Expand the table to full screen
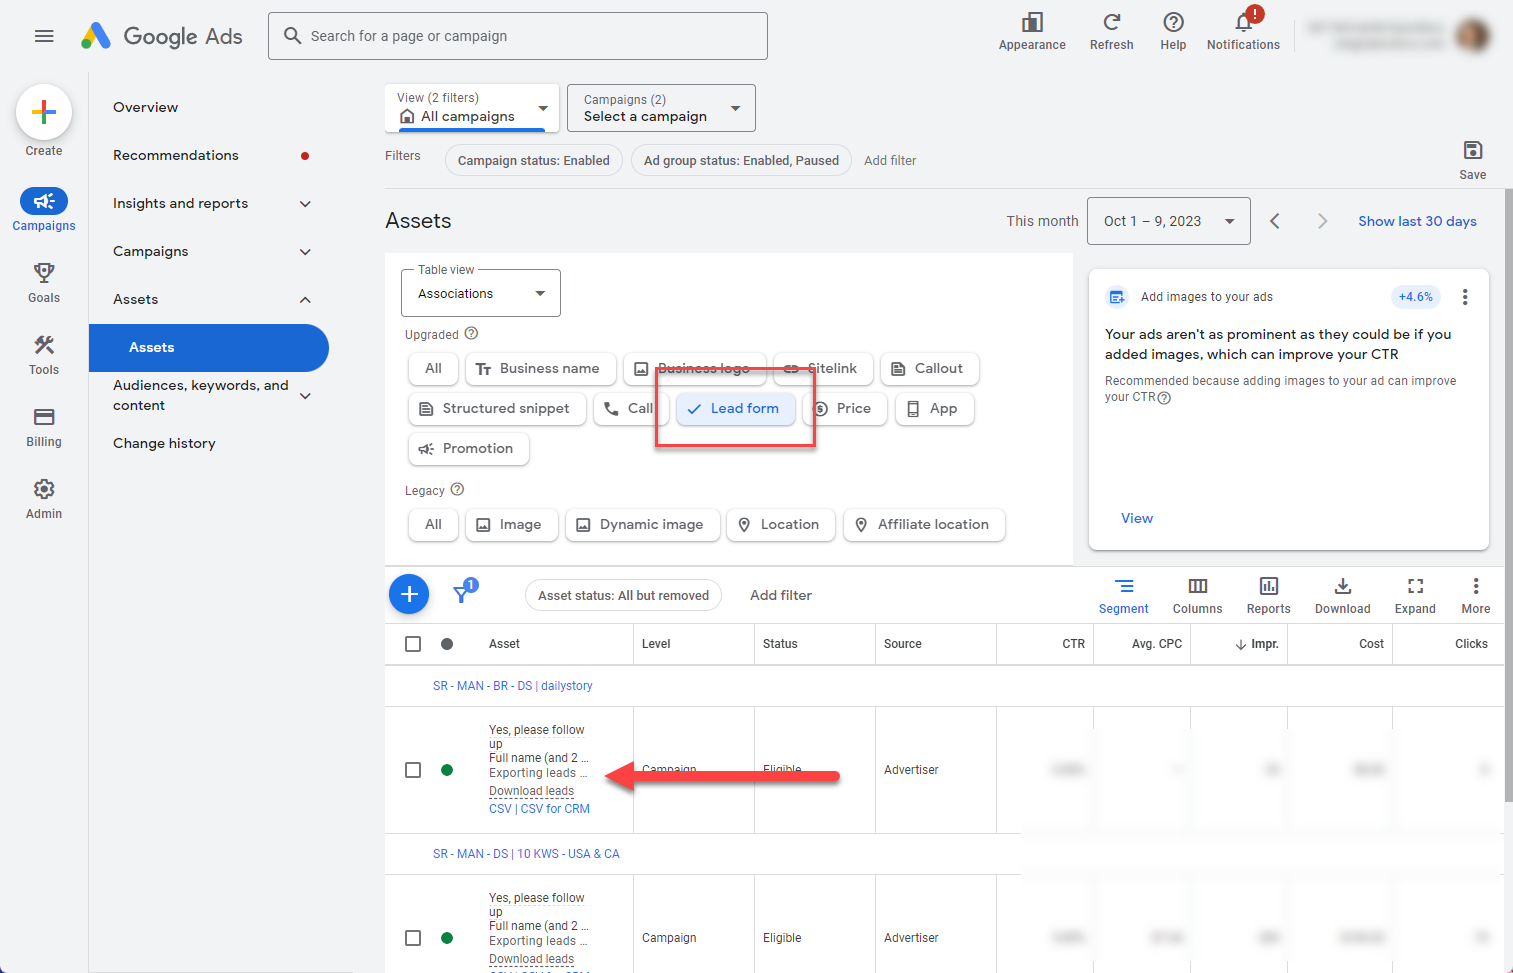This screenshot has width=1513, height=973. pyautogui.click(x=1415, y=596)
